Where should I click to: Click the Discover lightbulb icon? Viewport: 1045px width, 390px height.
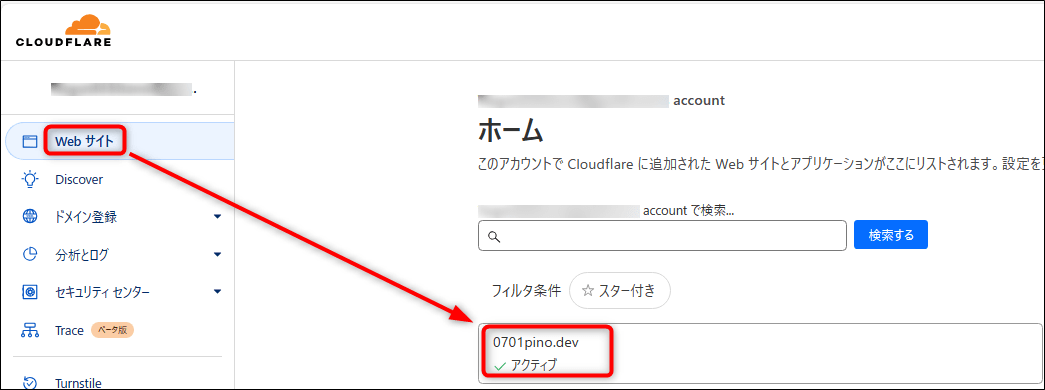coord(30,179)
